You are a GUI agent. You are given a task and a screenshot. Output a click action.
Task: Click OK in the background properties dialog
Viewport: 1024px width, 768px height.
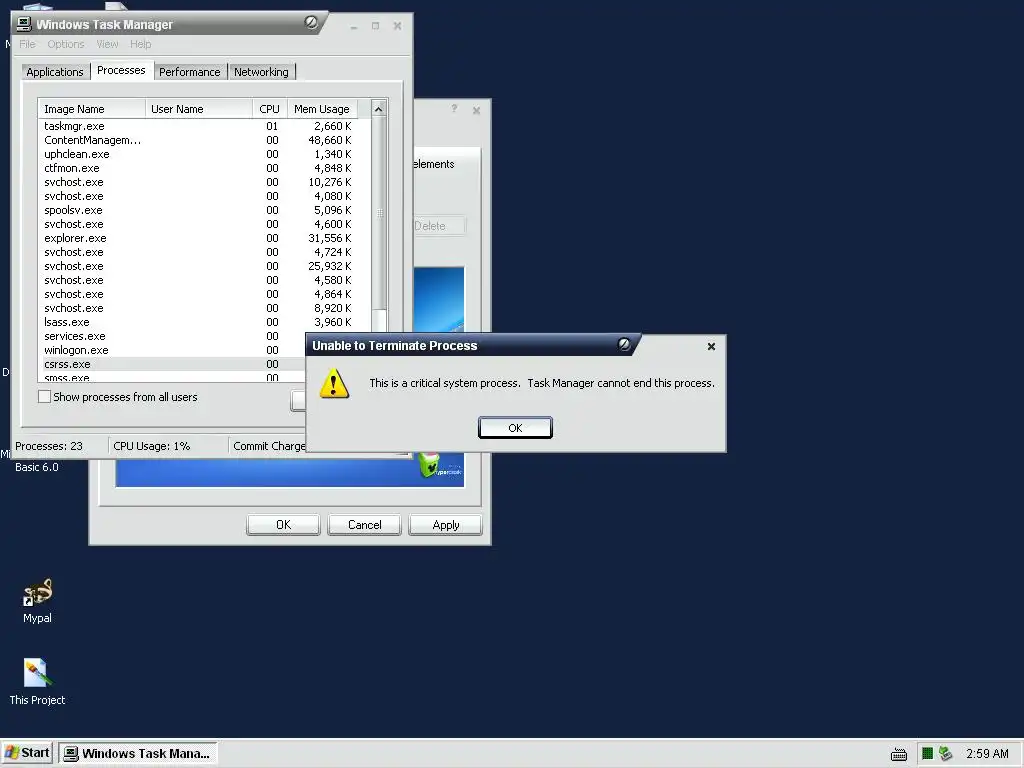(283, 525)
